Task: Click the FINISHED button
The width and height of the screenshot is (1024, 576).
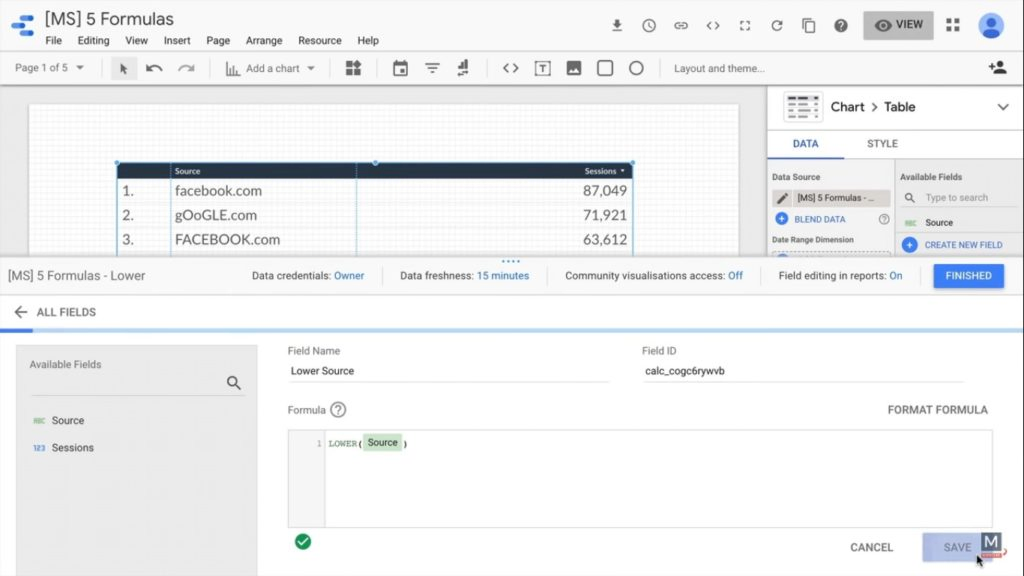Action: (968, 276)
